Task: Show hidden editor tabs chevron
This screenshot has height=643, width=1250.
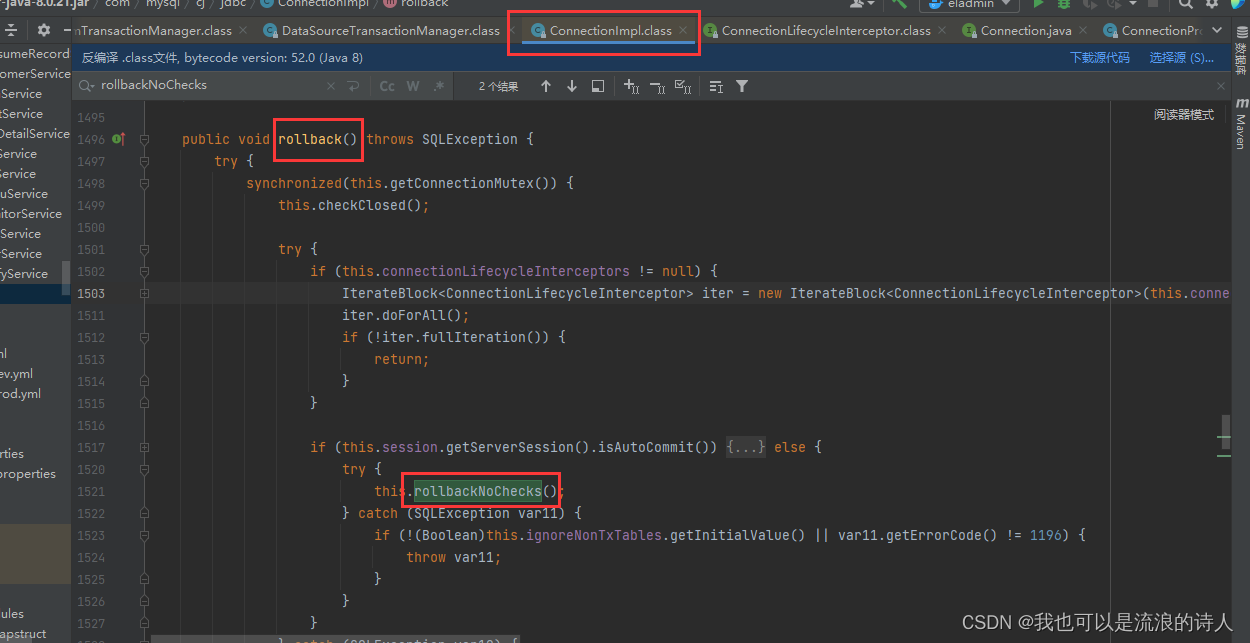Action: click(1215, 31)
